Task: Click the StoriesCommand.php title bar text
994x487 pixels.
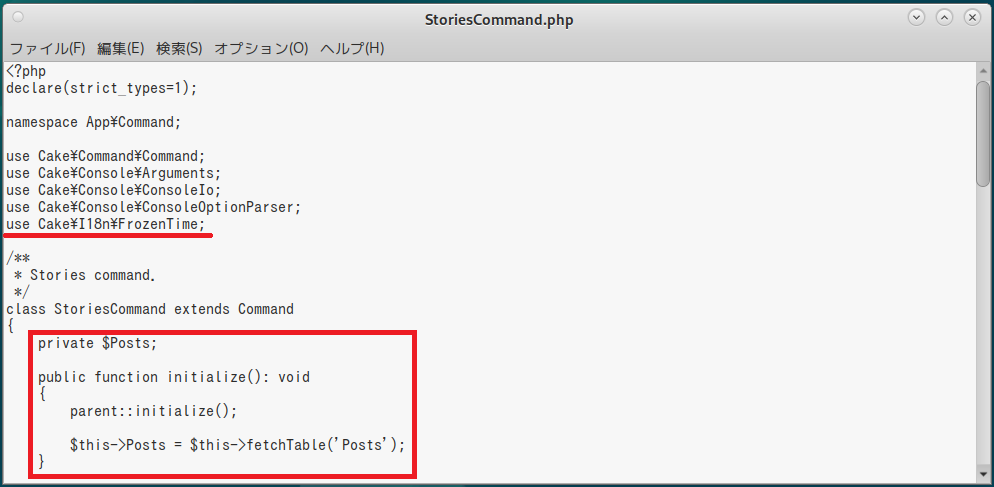Action: pyautogui.click(x=497, y=19)
